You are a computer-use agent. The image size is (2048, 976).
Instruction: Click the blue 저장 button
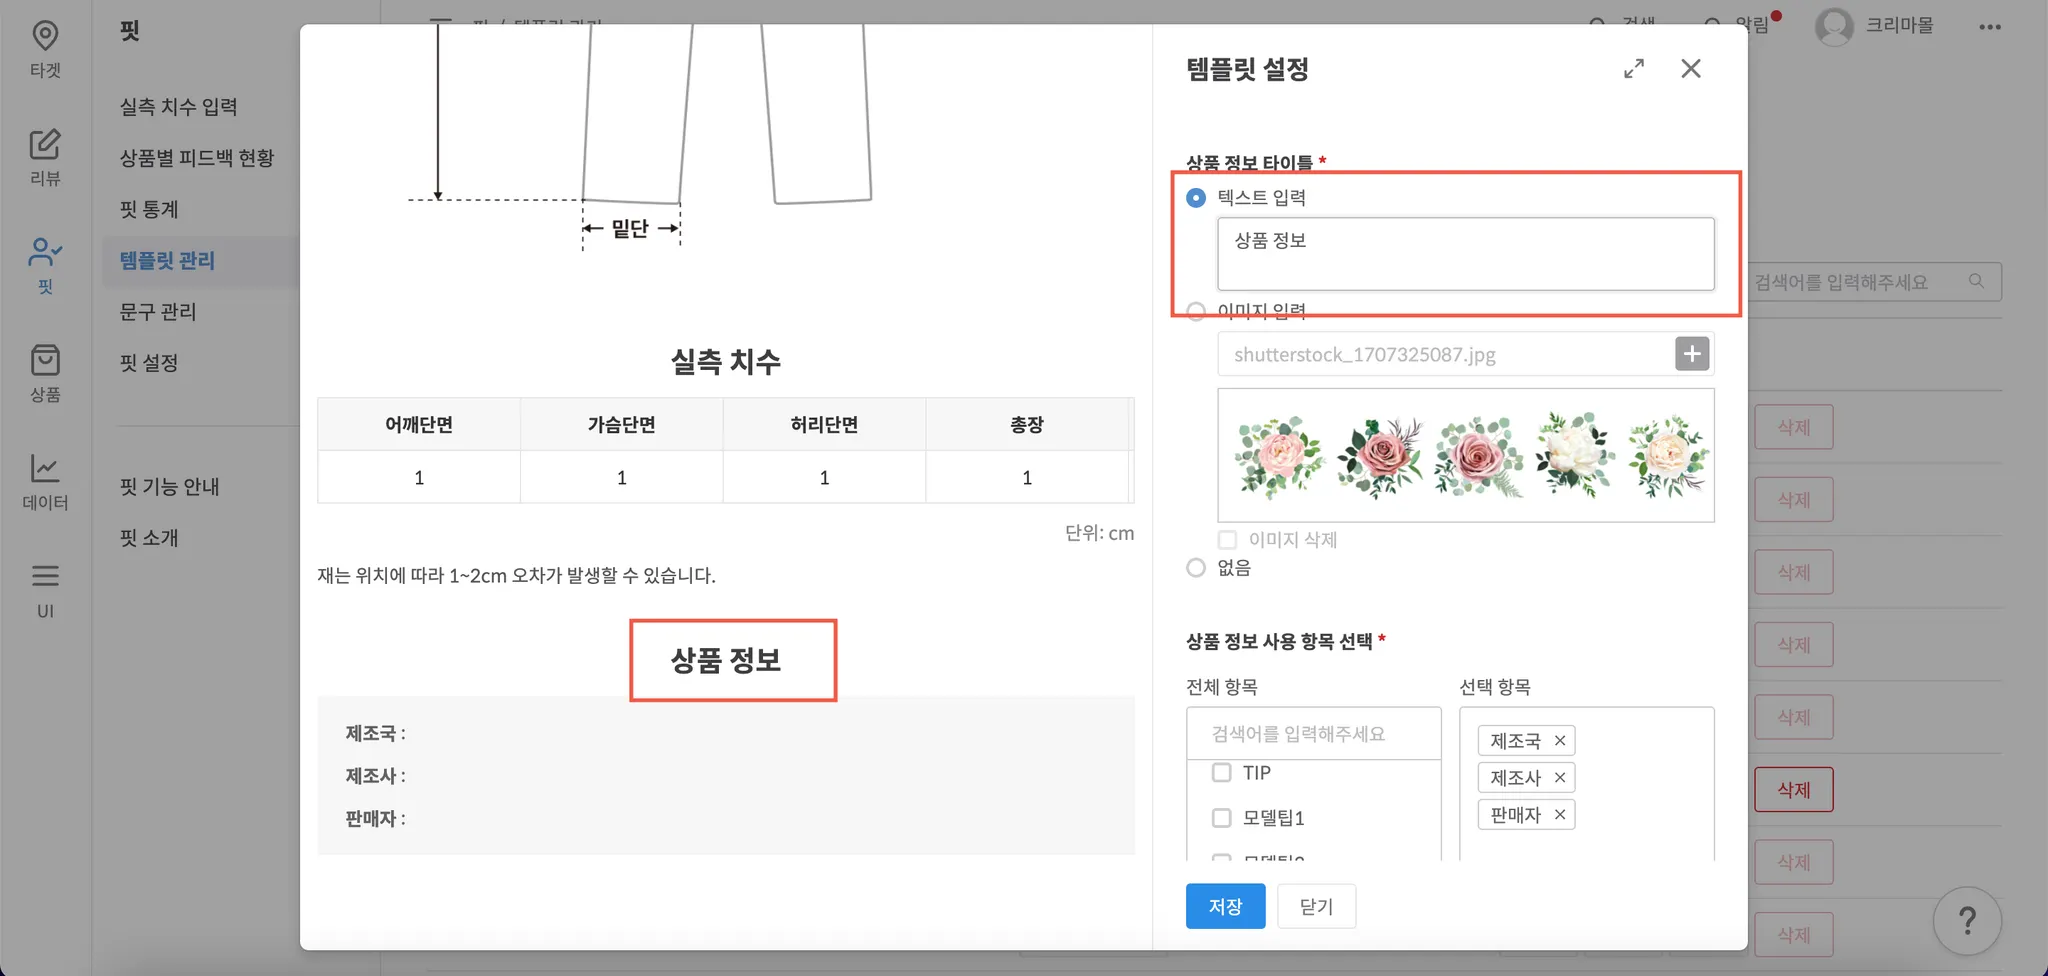click(x=1225, y=906)
